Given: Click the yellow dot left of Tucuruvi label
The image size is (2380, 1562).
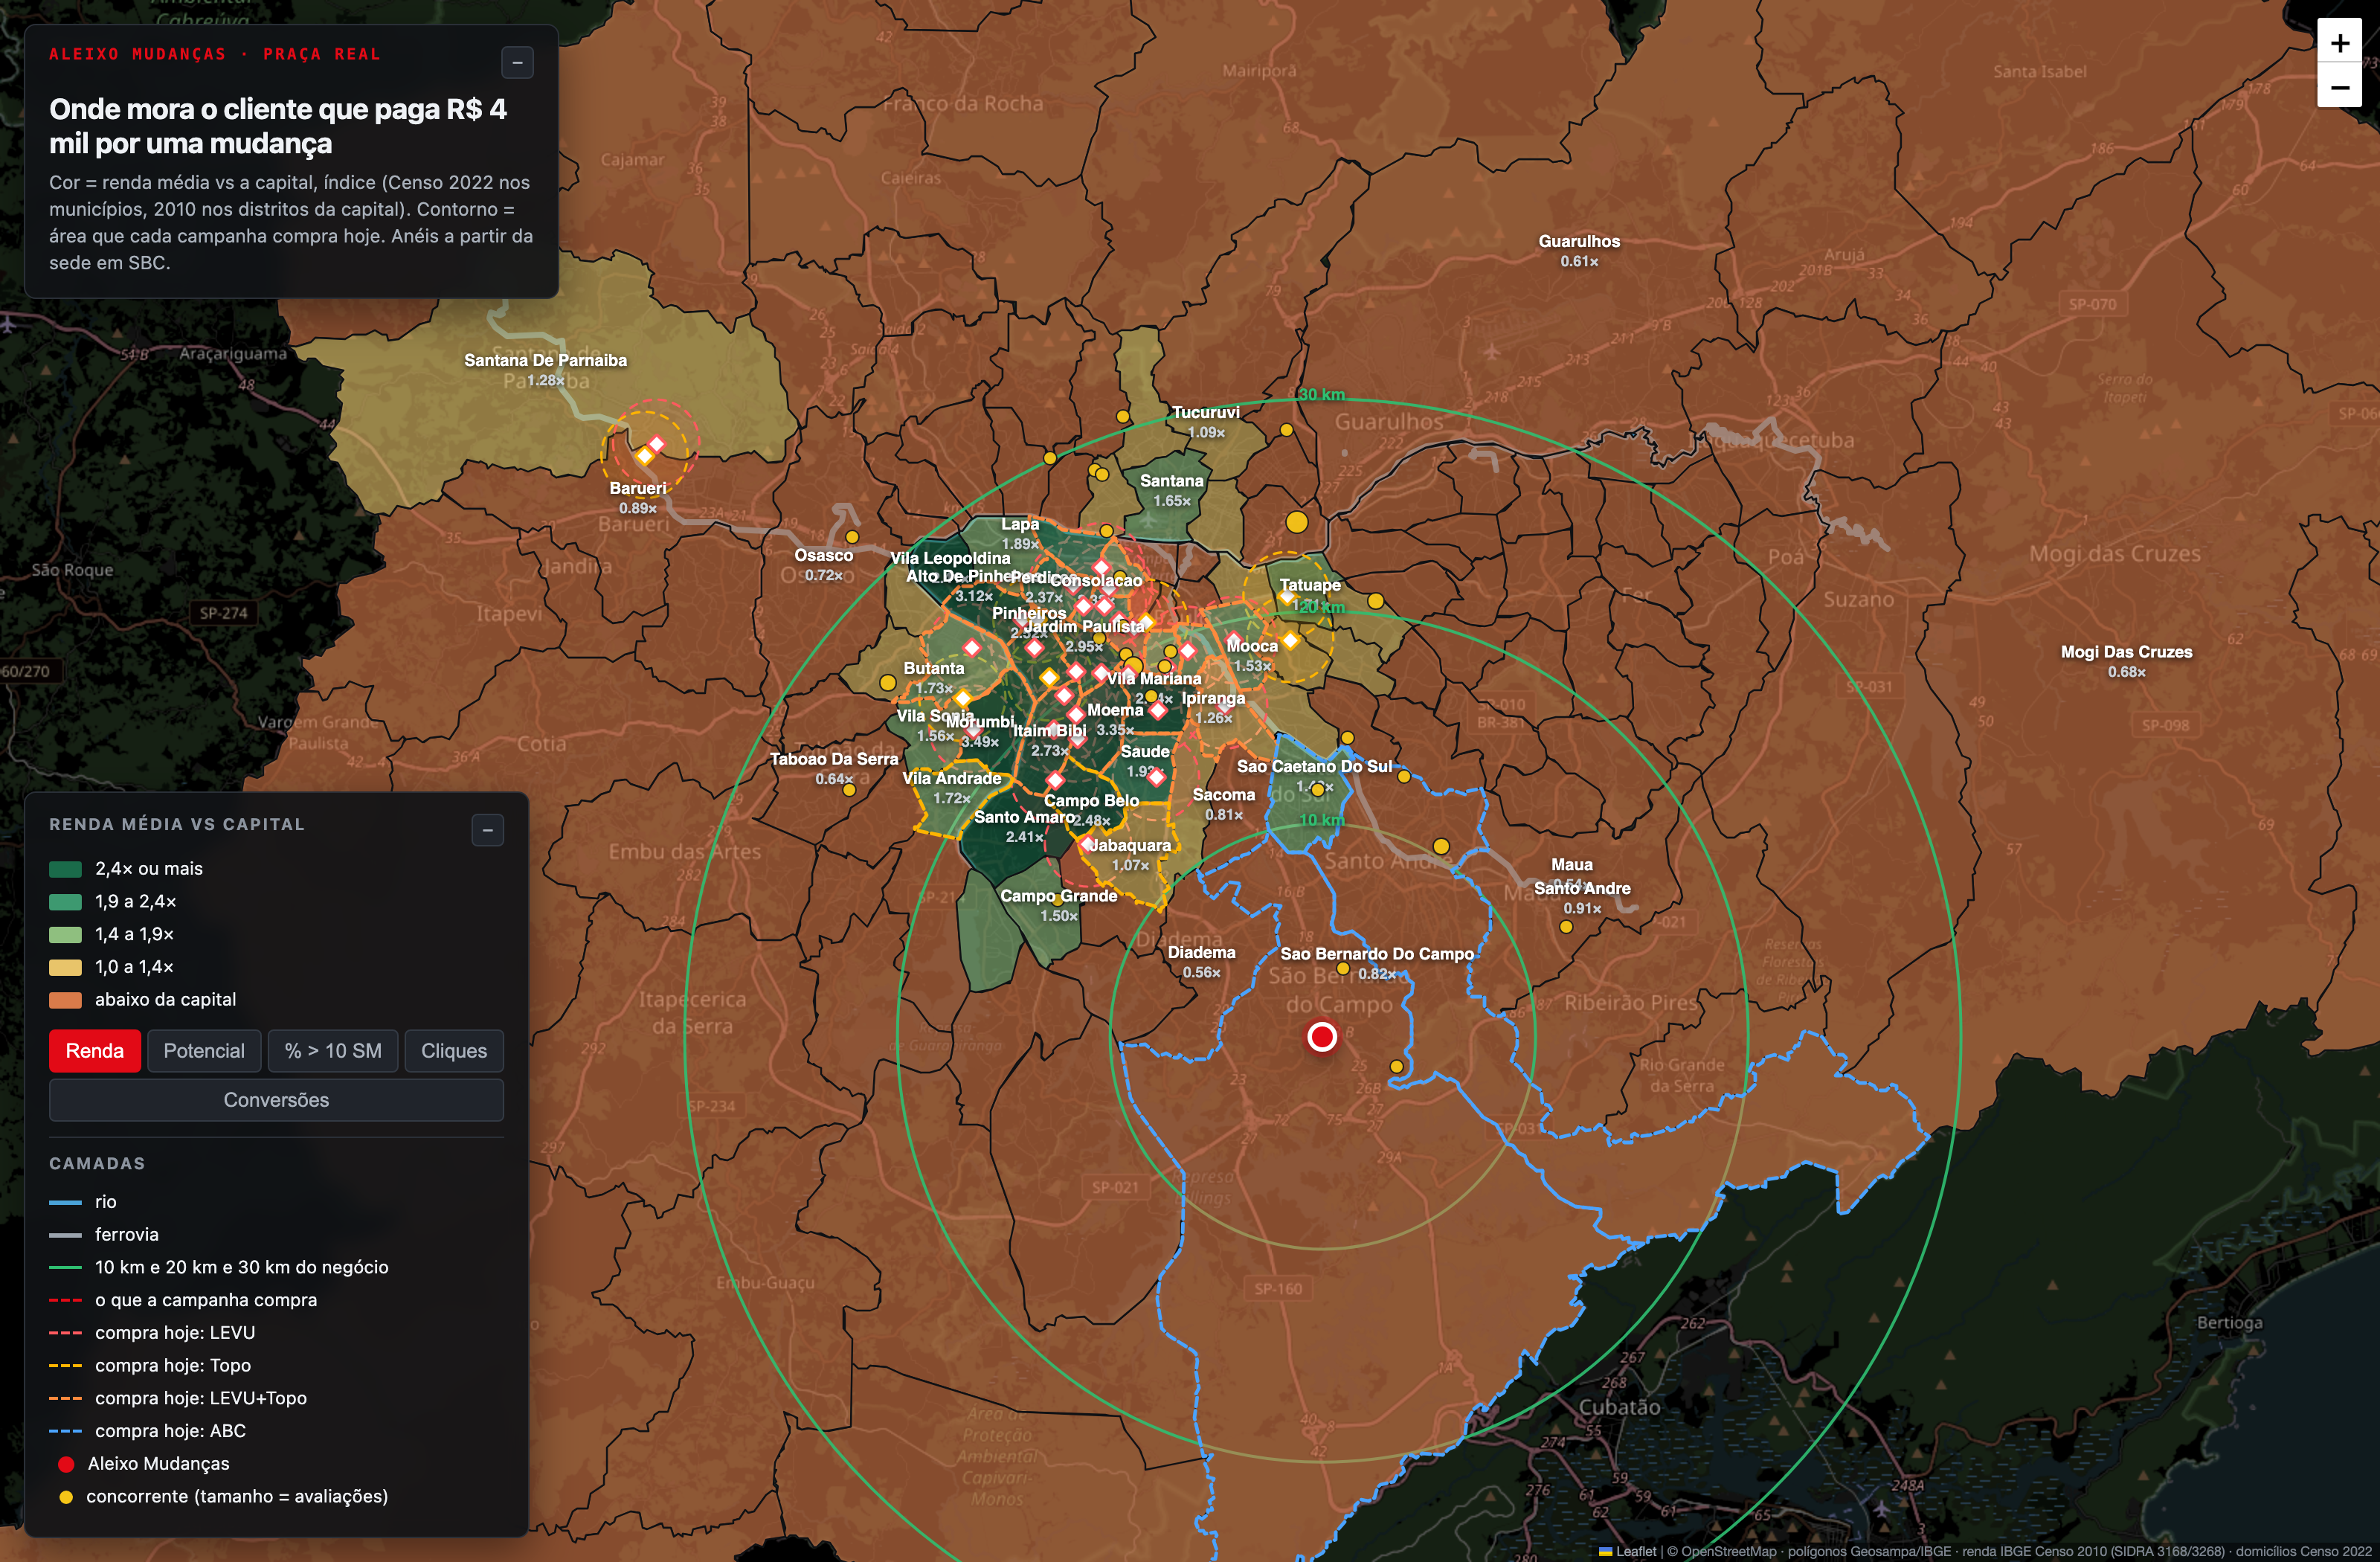Looking at the screenshot, I should tap(1123, 417).
